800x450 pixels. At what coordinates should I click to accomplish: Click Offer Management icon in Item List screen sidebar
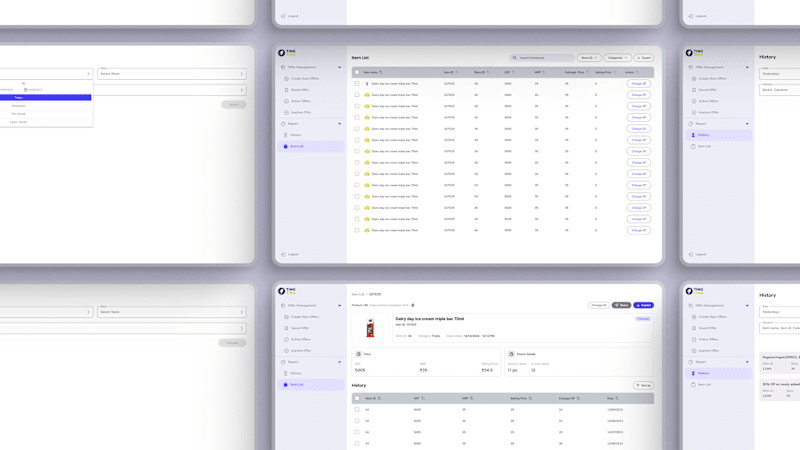(x=283, y=67)
